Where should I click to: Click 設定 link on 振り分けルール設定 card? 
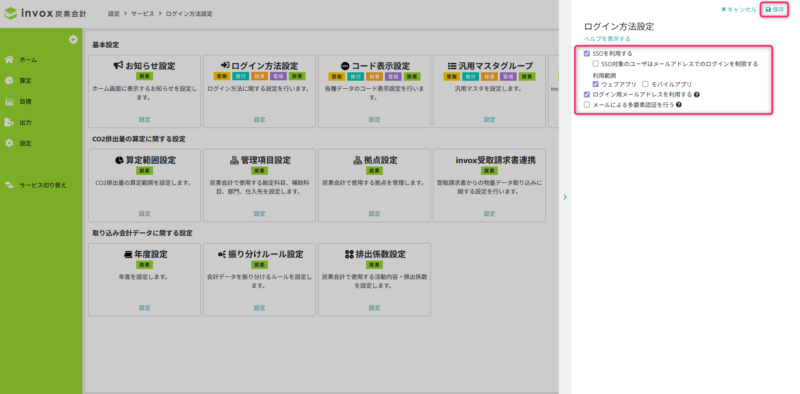(x=260, y=308)
